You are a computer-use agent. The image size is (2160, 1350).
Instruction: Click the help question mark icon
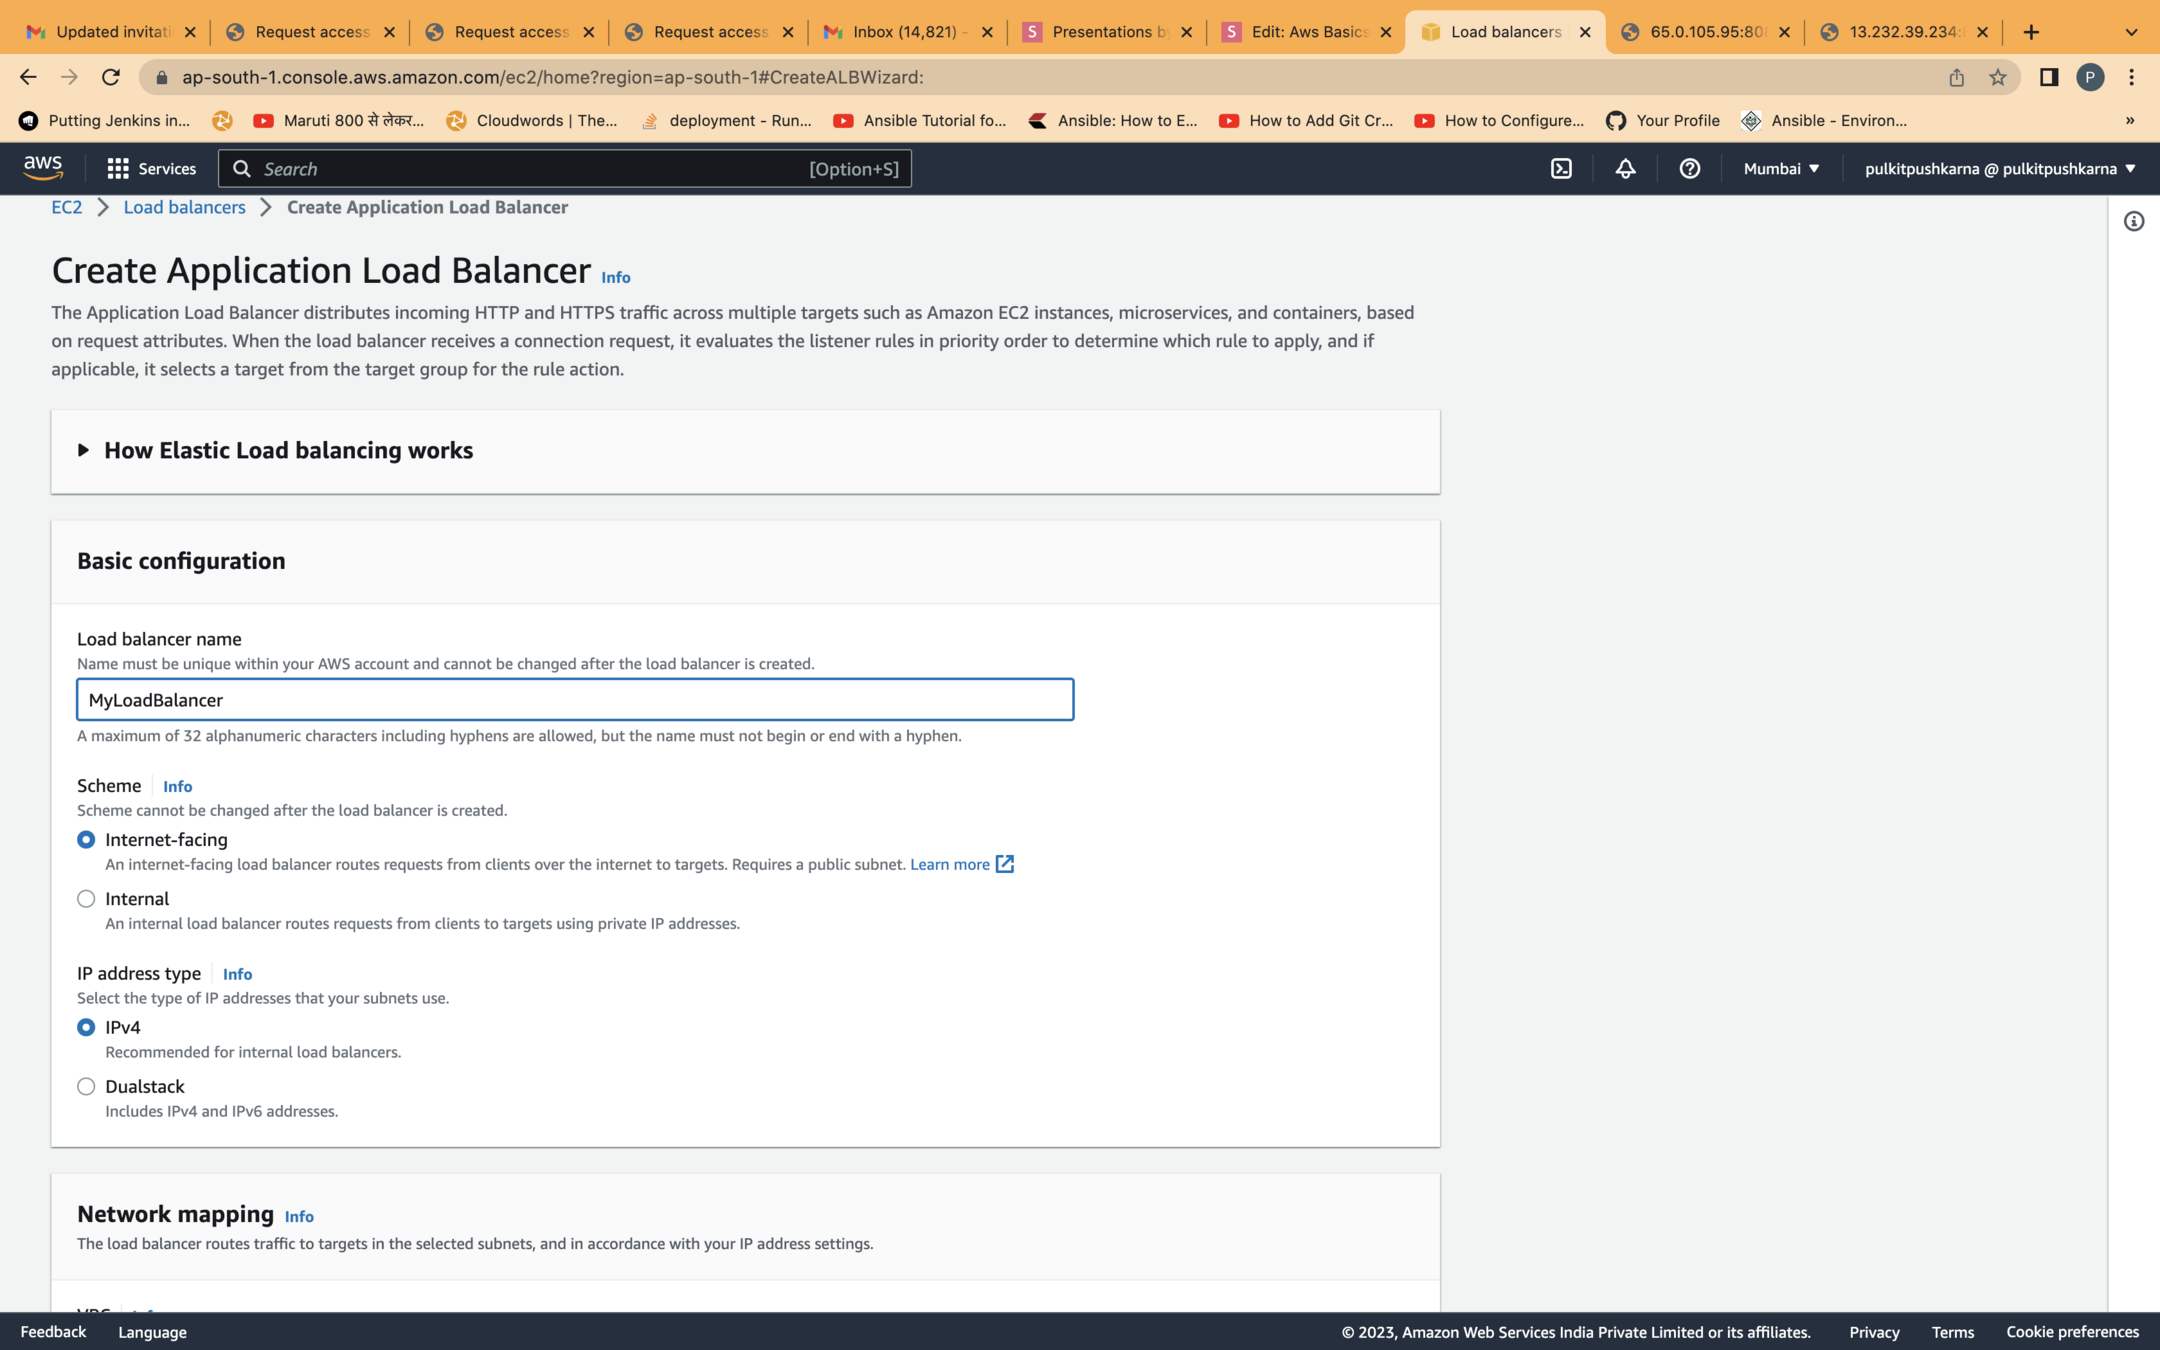(x=1689, y=169)
